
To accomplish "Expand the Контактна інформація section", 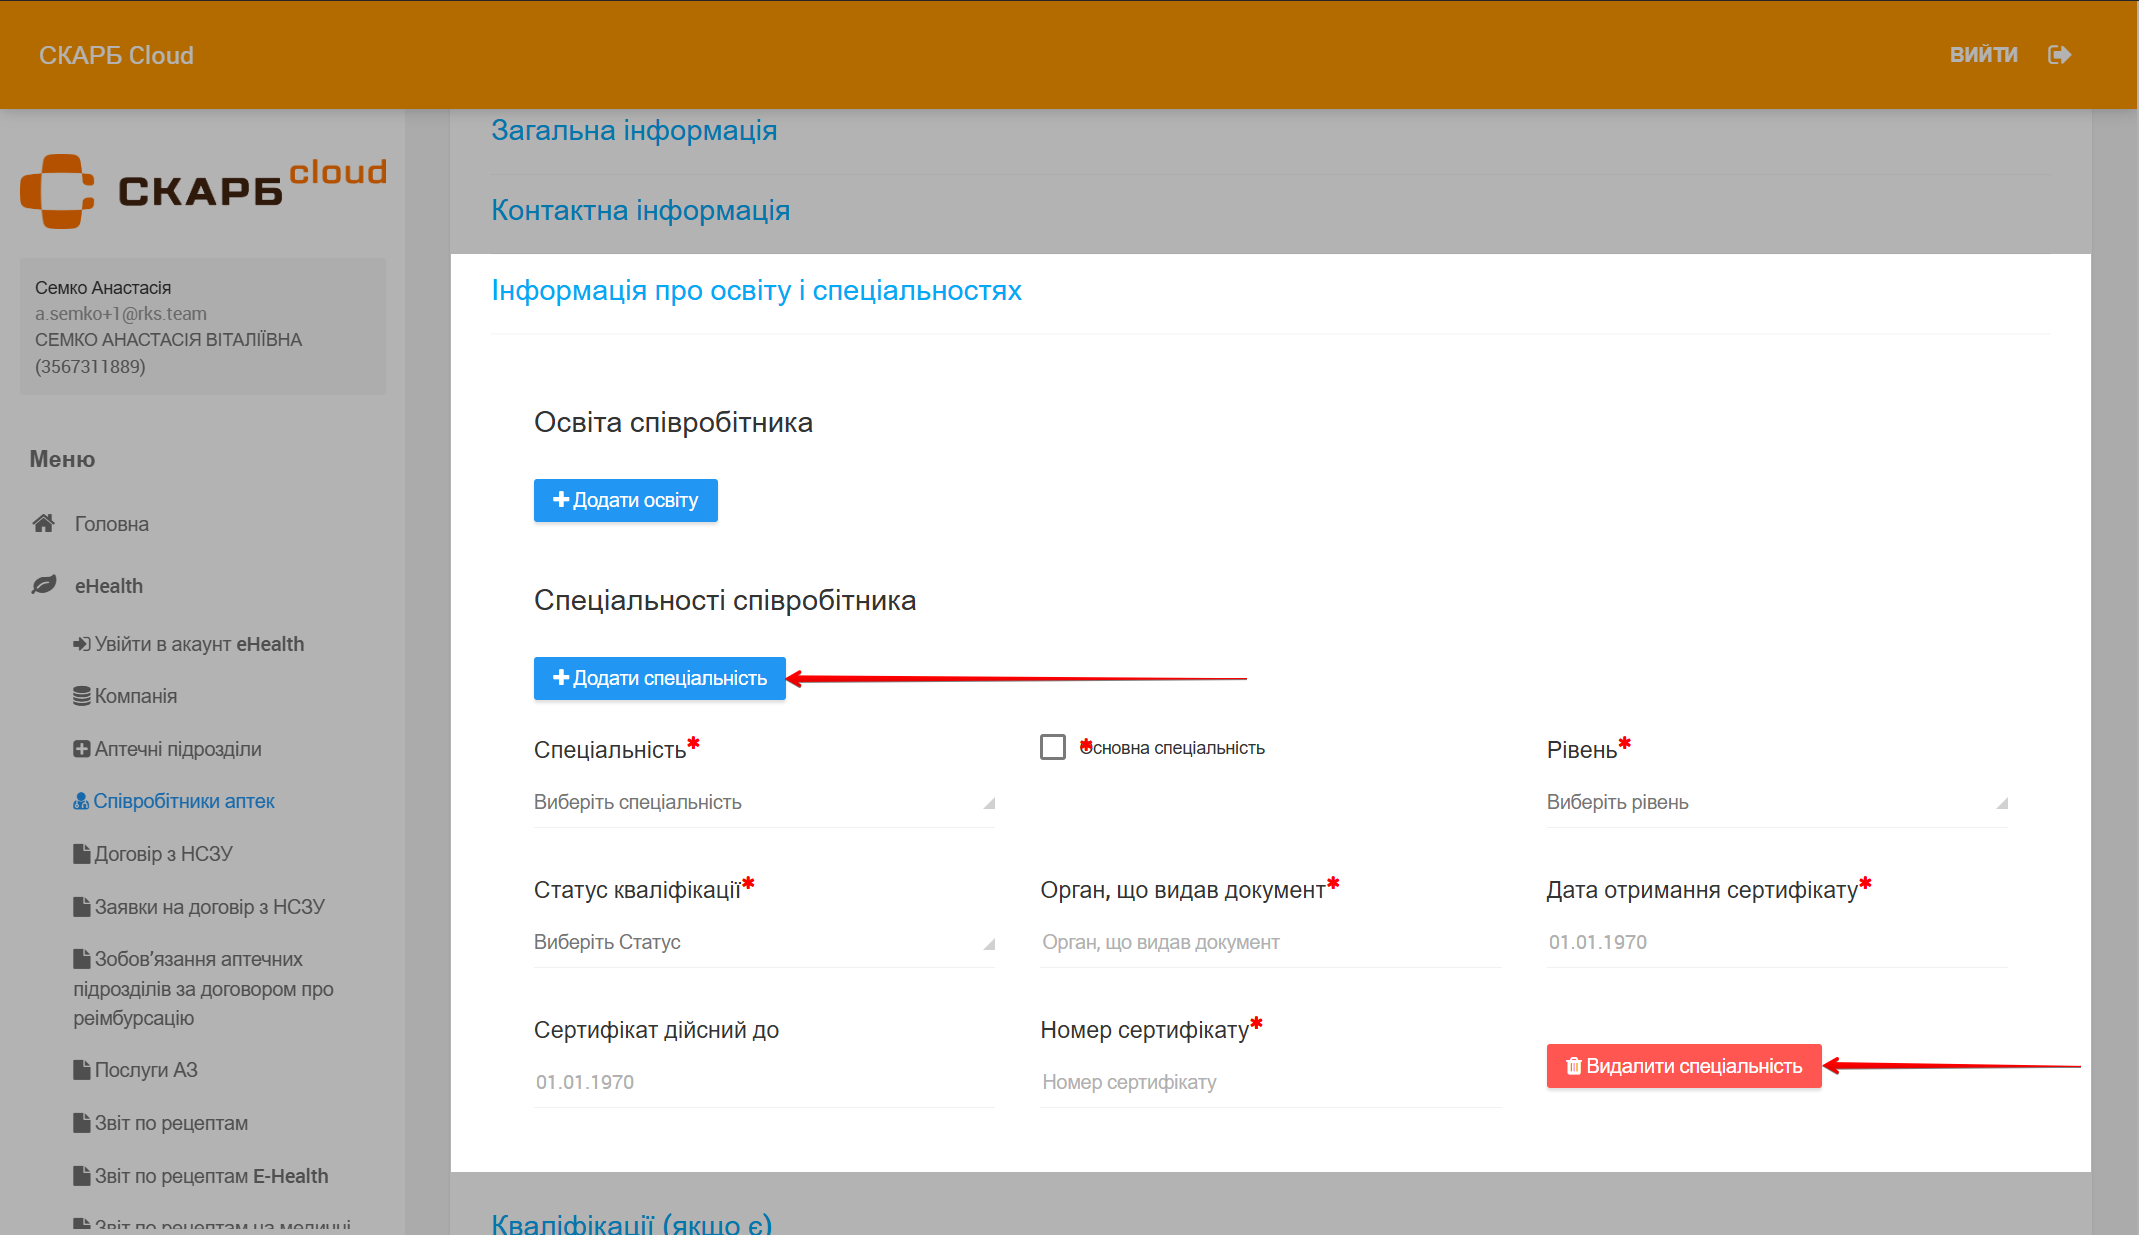I will (x=640, y=210).
